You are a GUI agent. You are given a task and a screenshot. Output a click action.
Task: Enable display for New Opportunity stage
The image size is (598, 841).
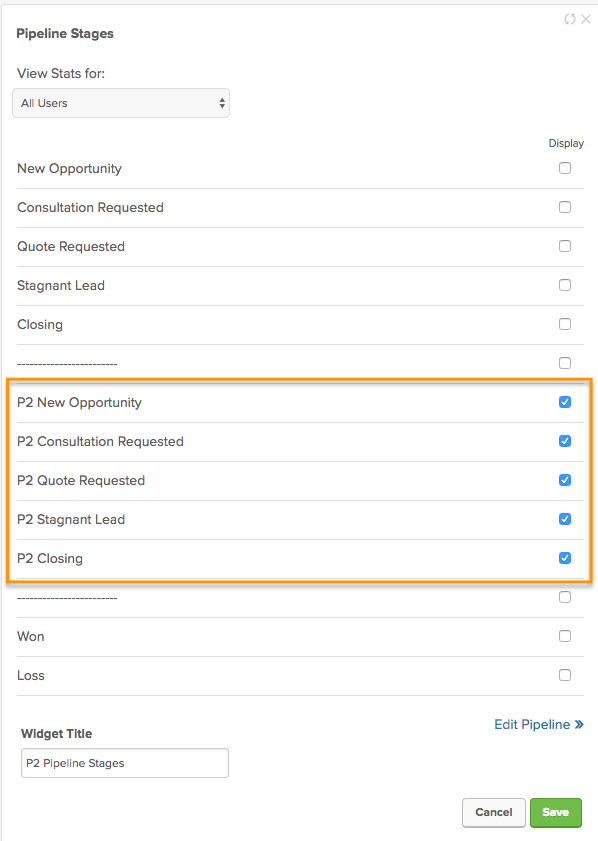pos(565,168)
